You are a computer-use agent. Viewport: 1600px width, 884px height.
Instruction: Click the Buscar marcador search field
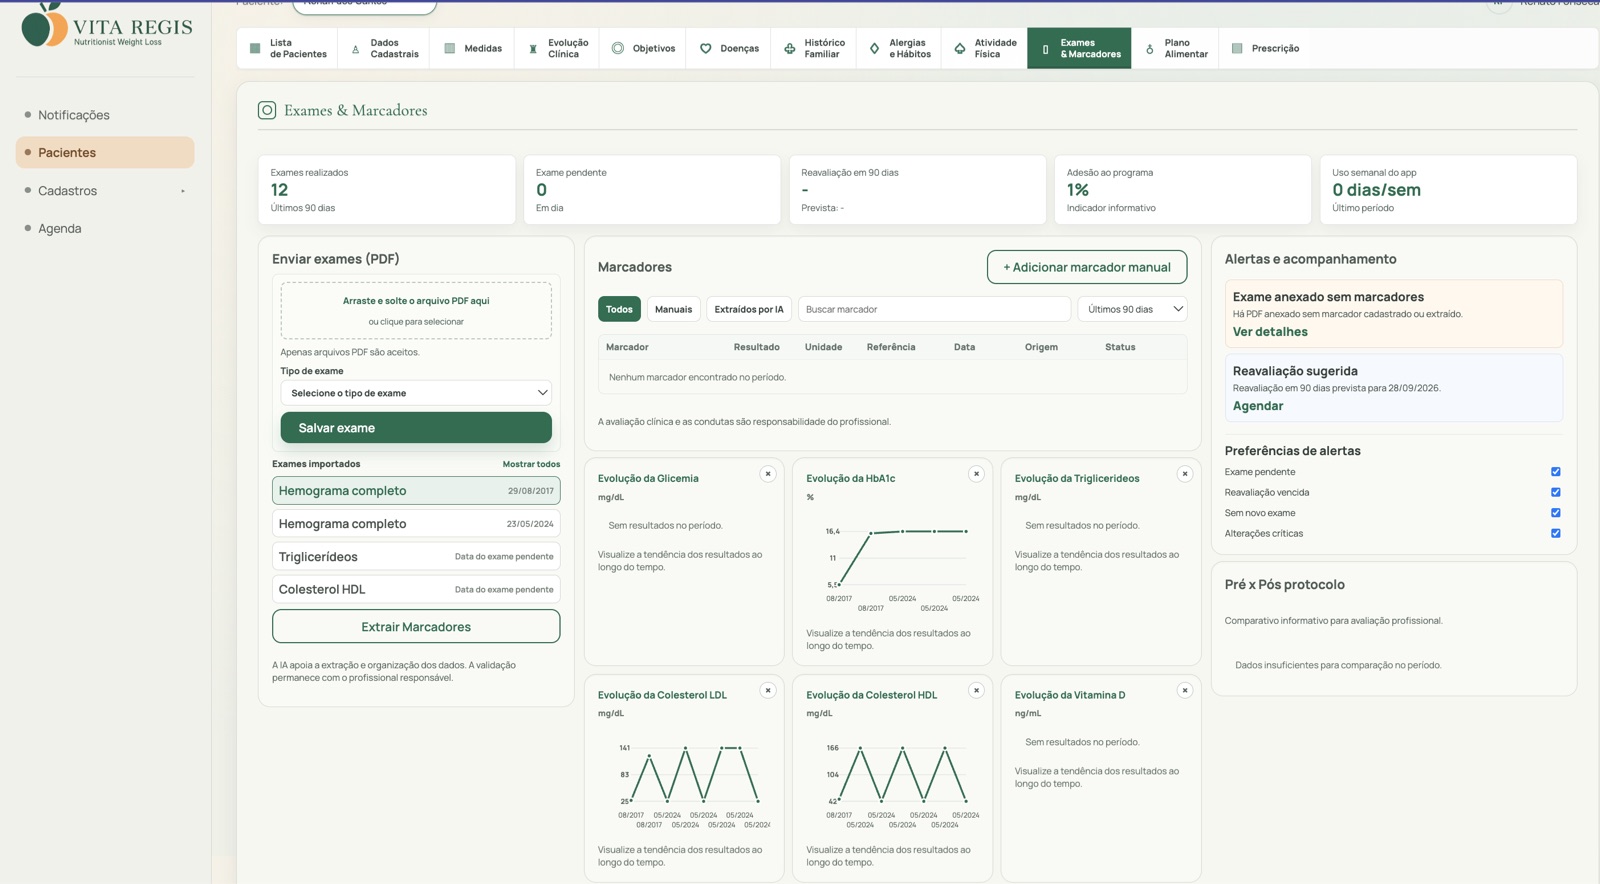click(934, 309)
